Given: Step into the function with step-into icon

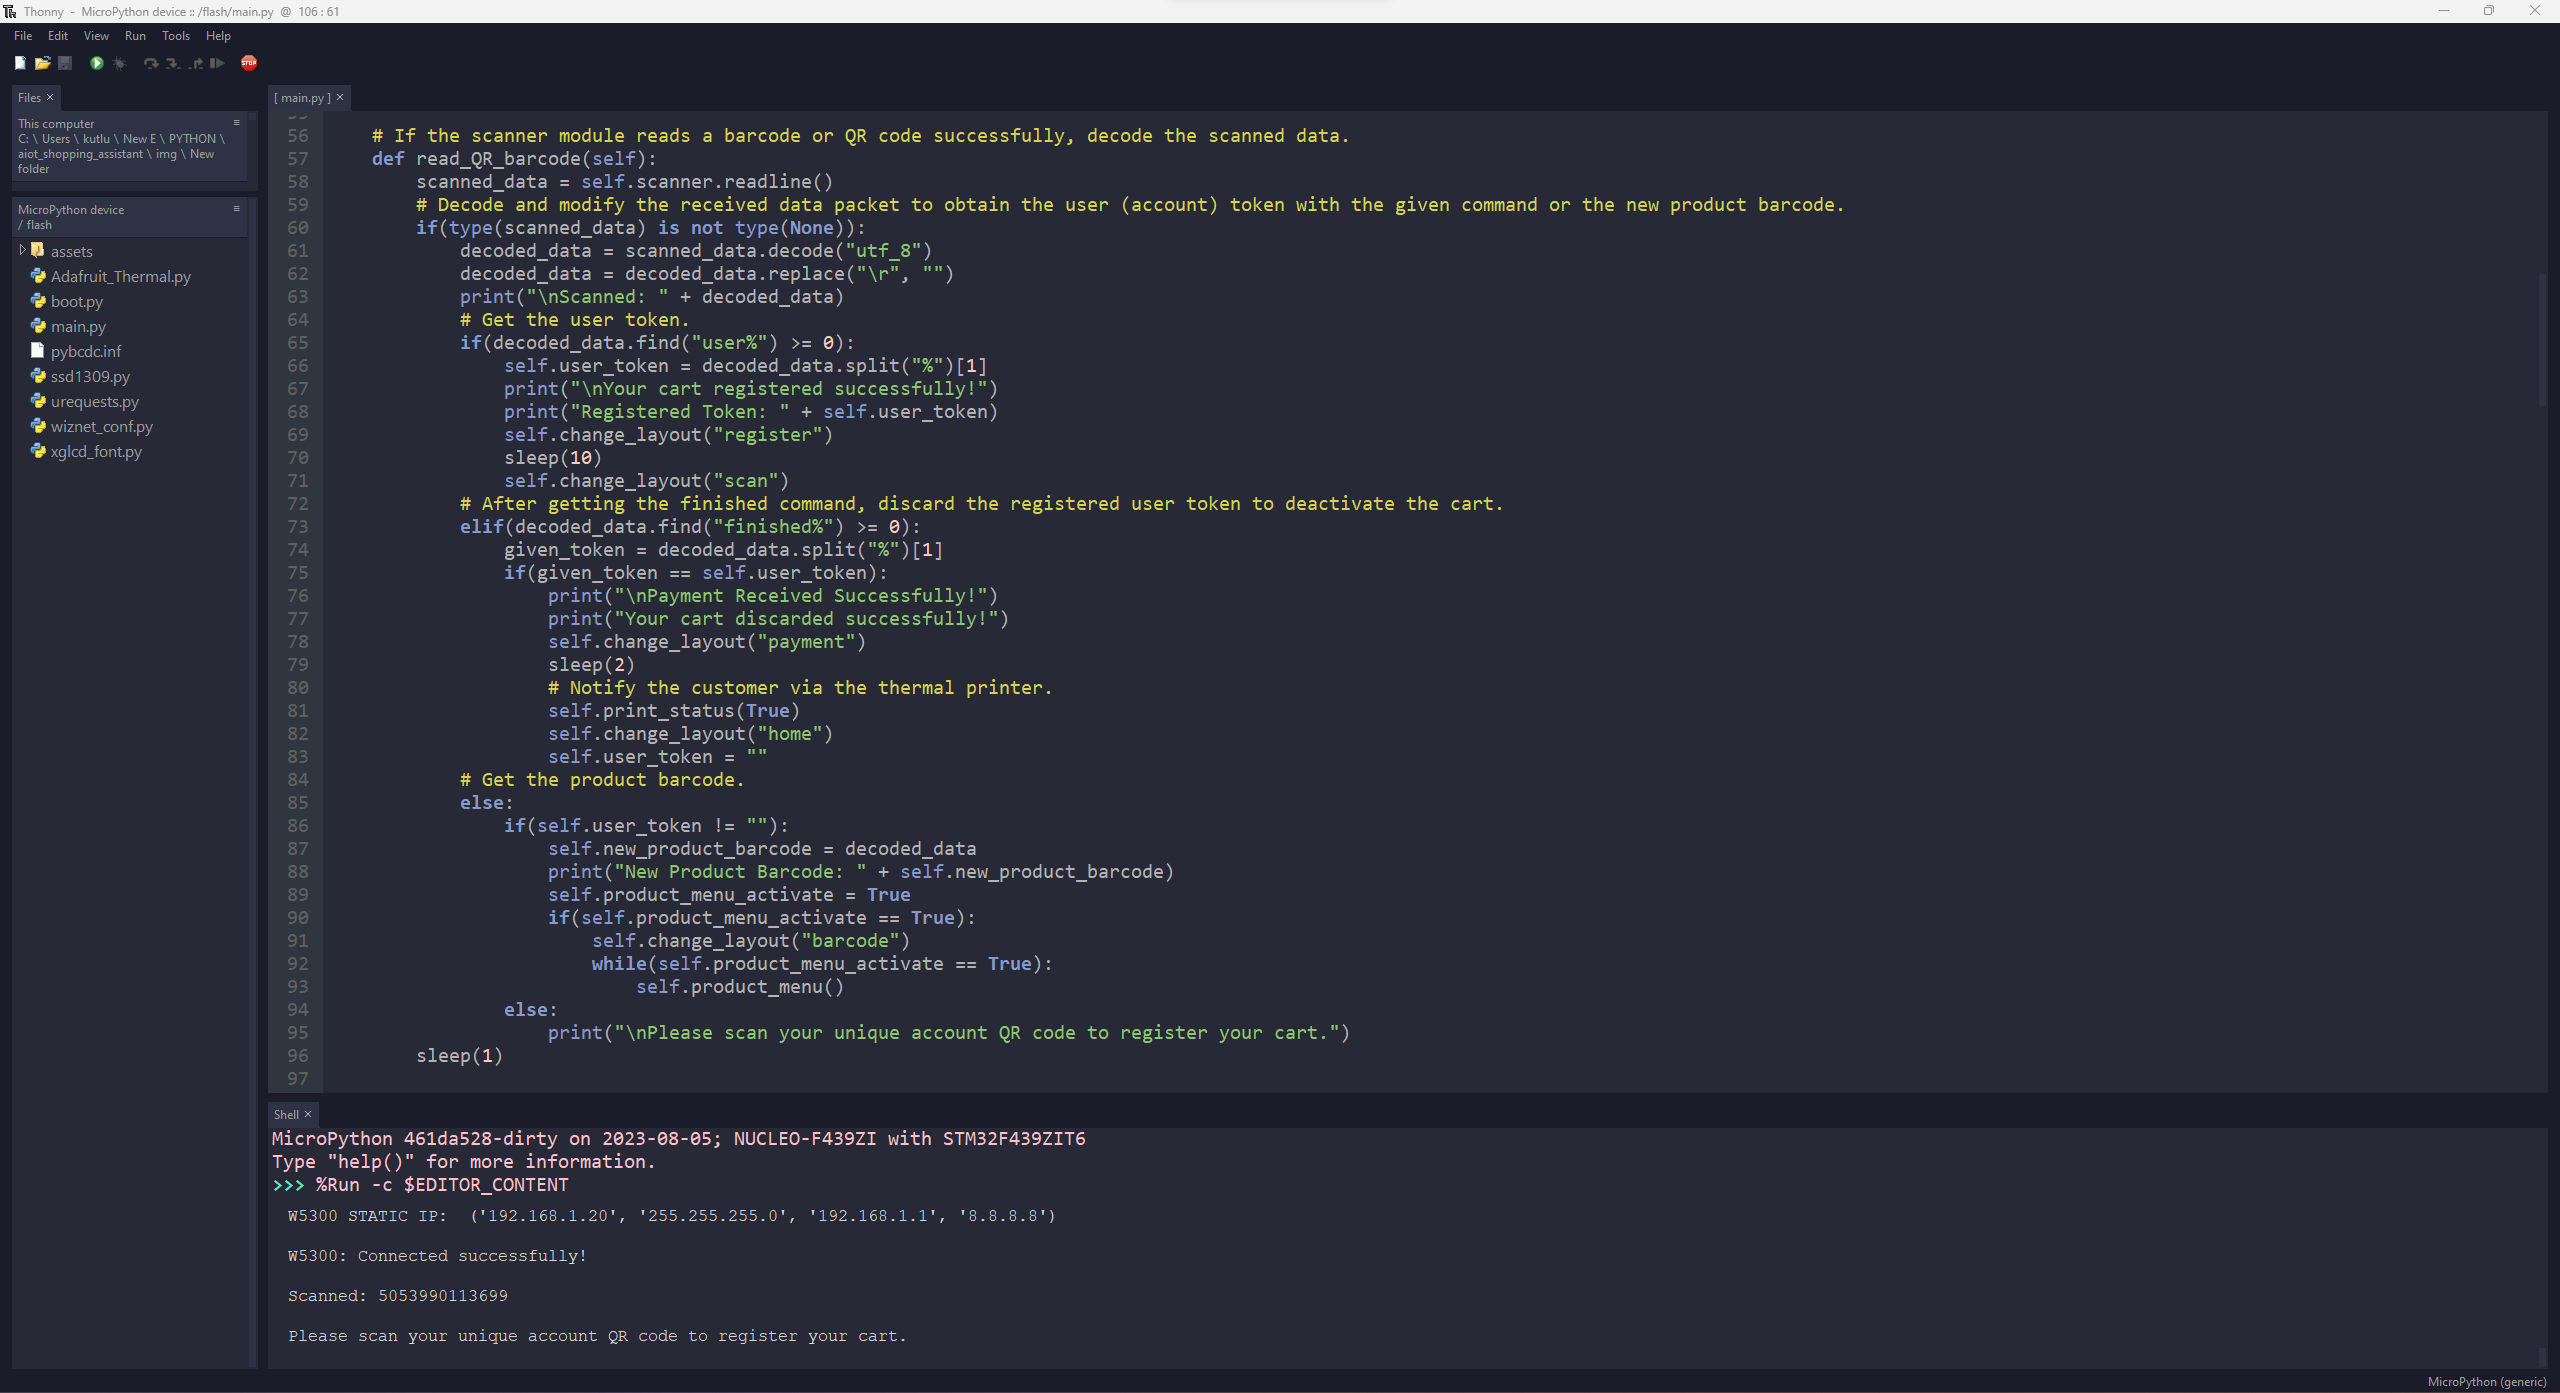Looking at the screenshot, I should coord(172,63).
